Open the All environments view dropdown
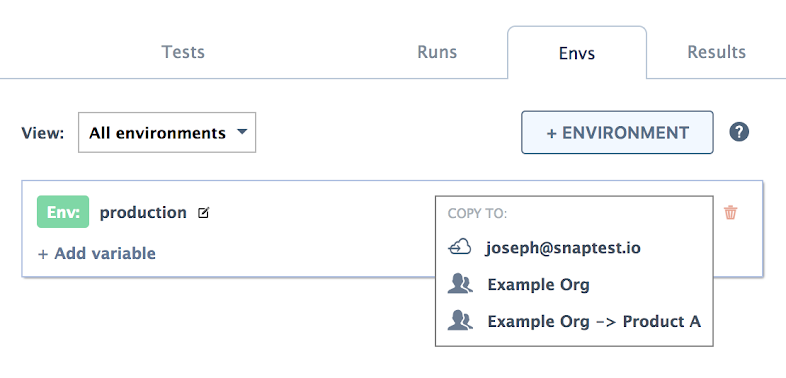The width and height of the screenshot is (786, 378). (167, 132)
